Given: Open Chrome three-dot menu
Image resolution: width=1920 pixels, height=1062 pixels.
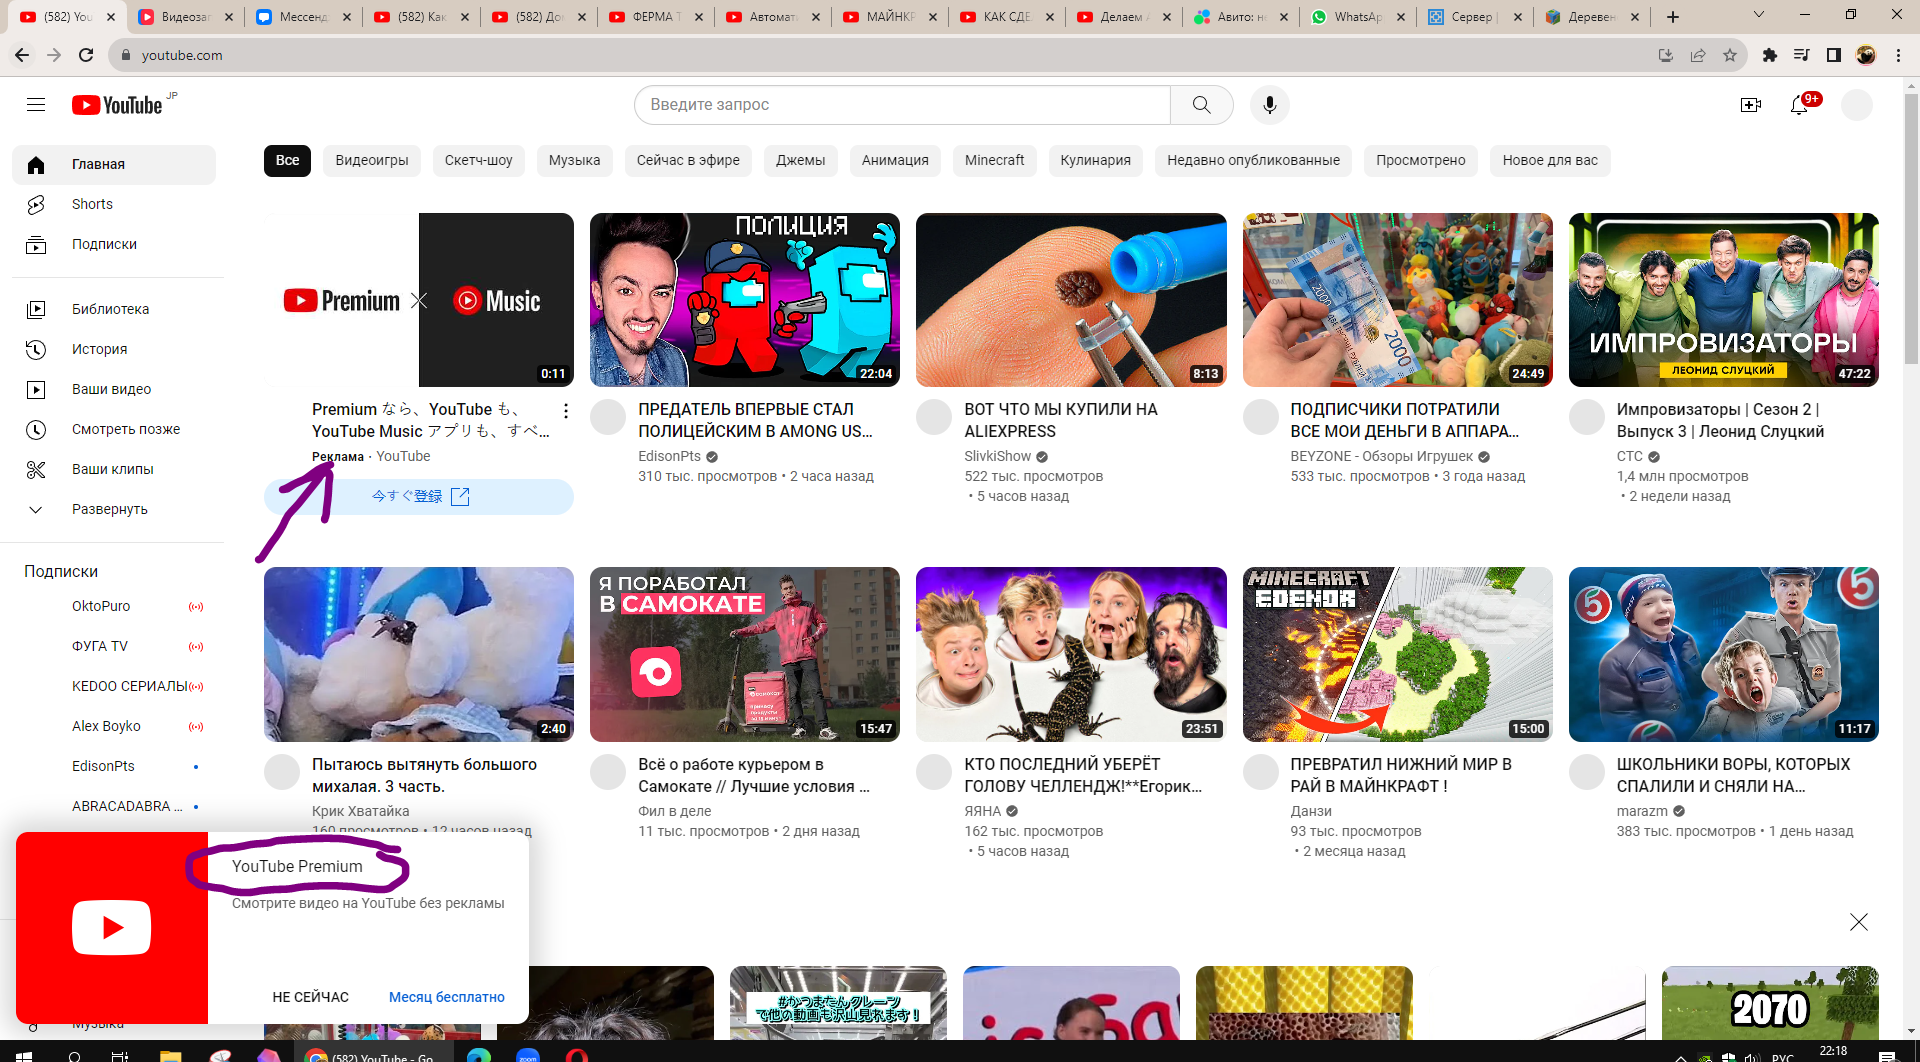Looking at the screenshot, I should tap(1898, 55).
